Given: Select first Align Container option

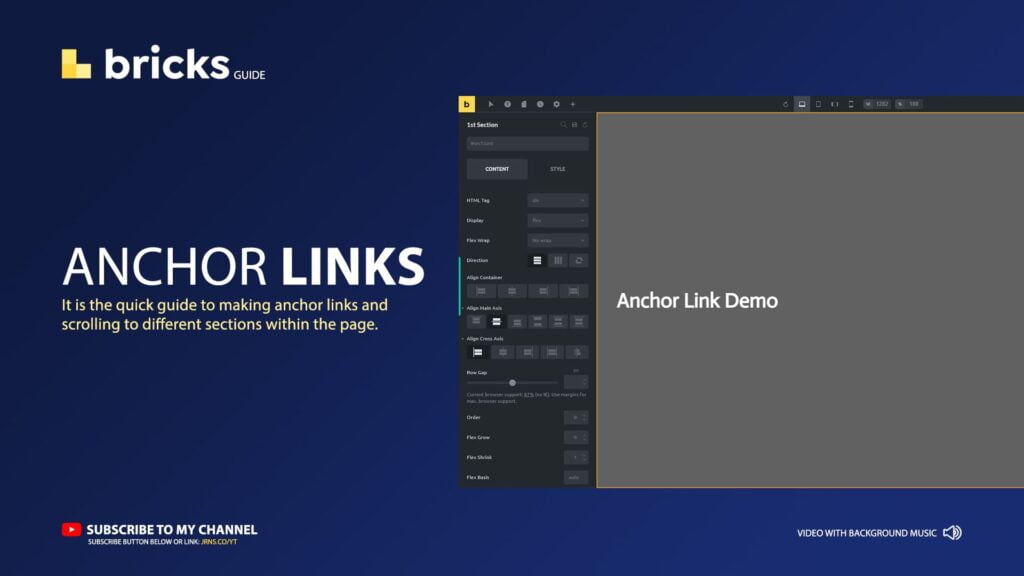Looking at the screenshot, I should click(481, 291).
